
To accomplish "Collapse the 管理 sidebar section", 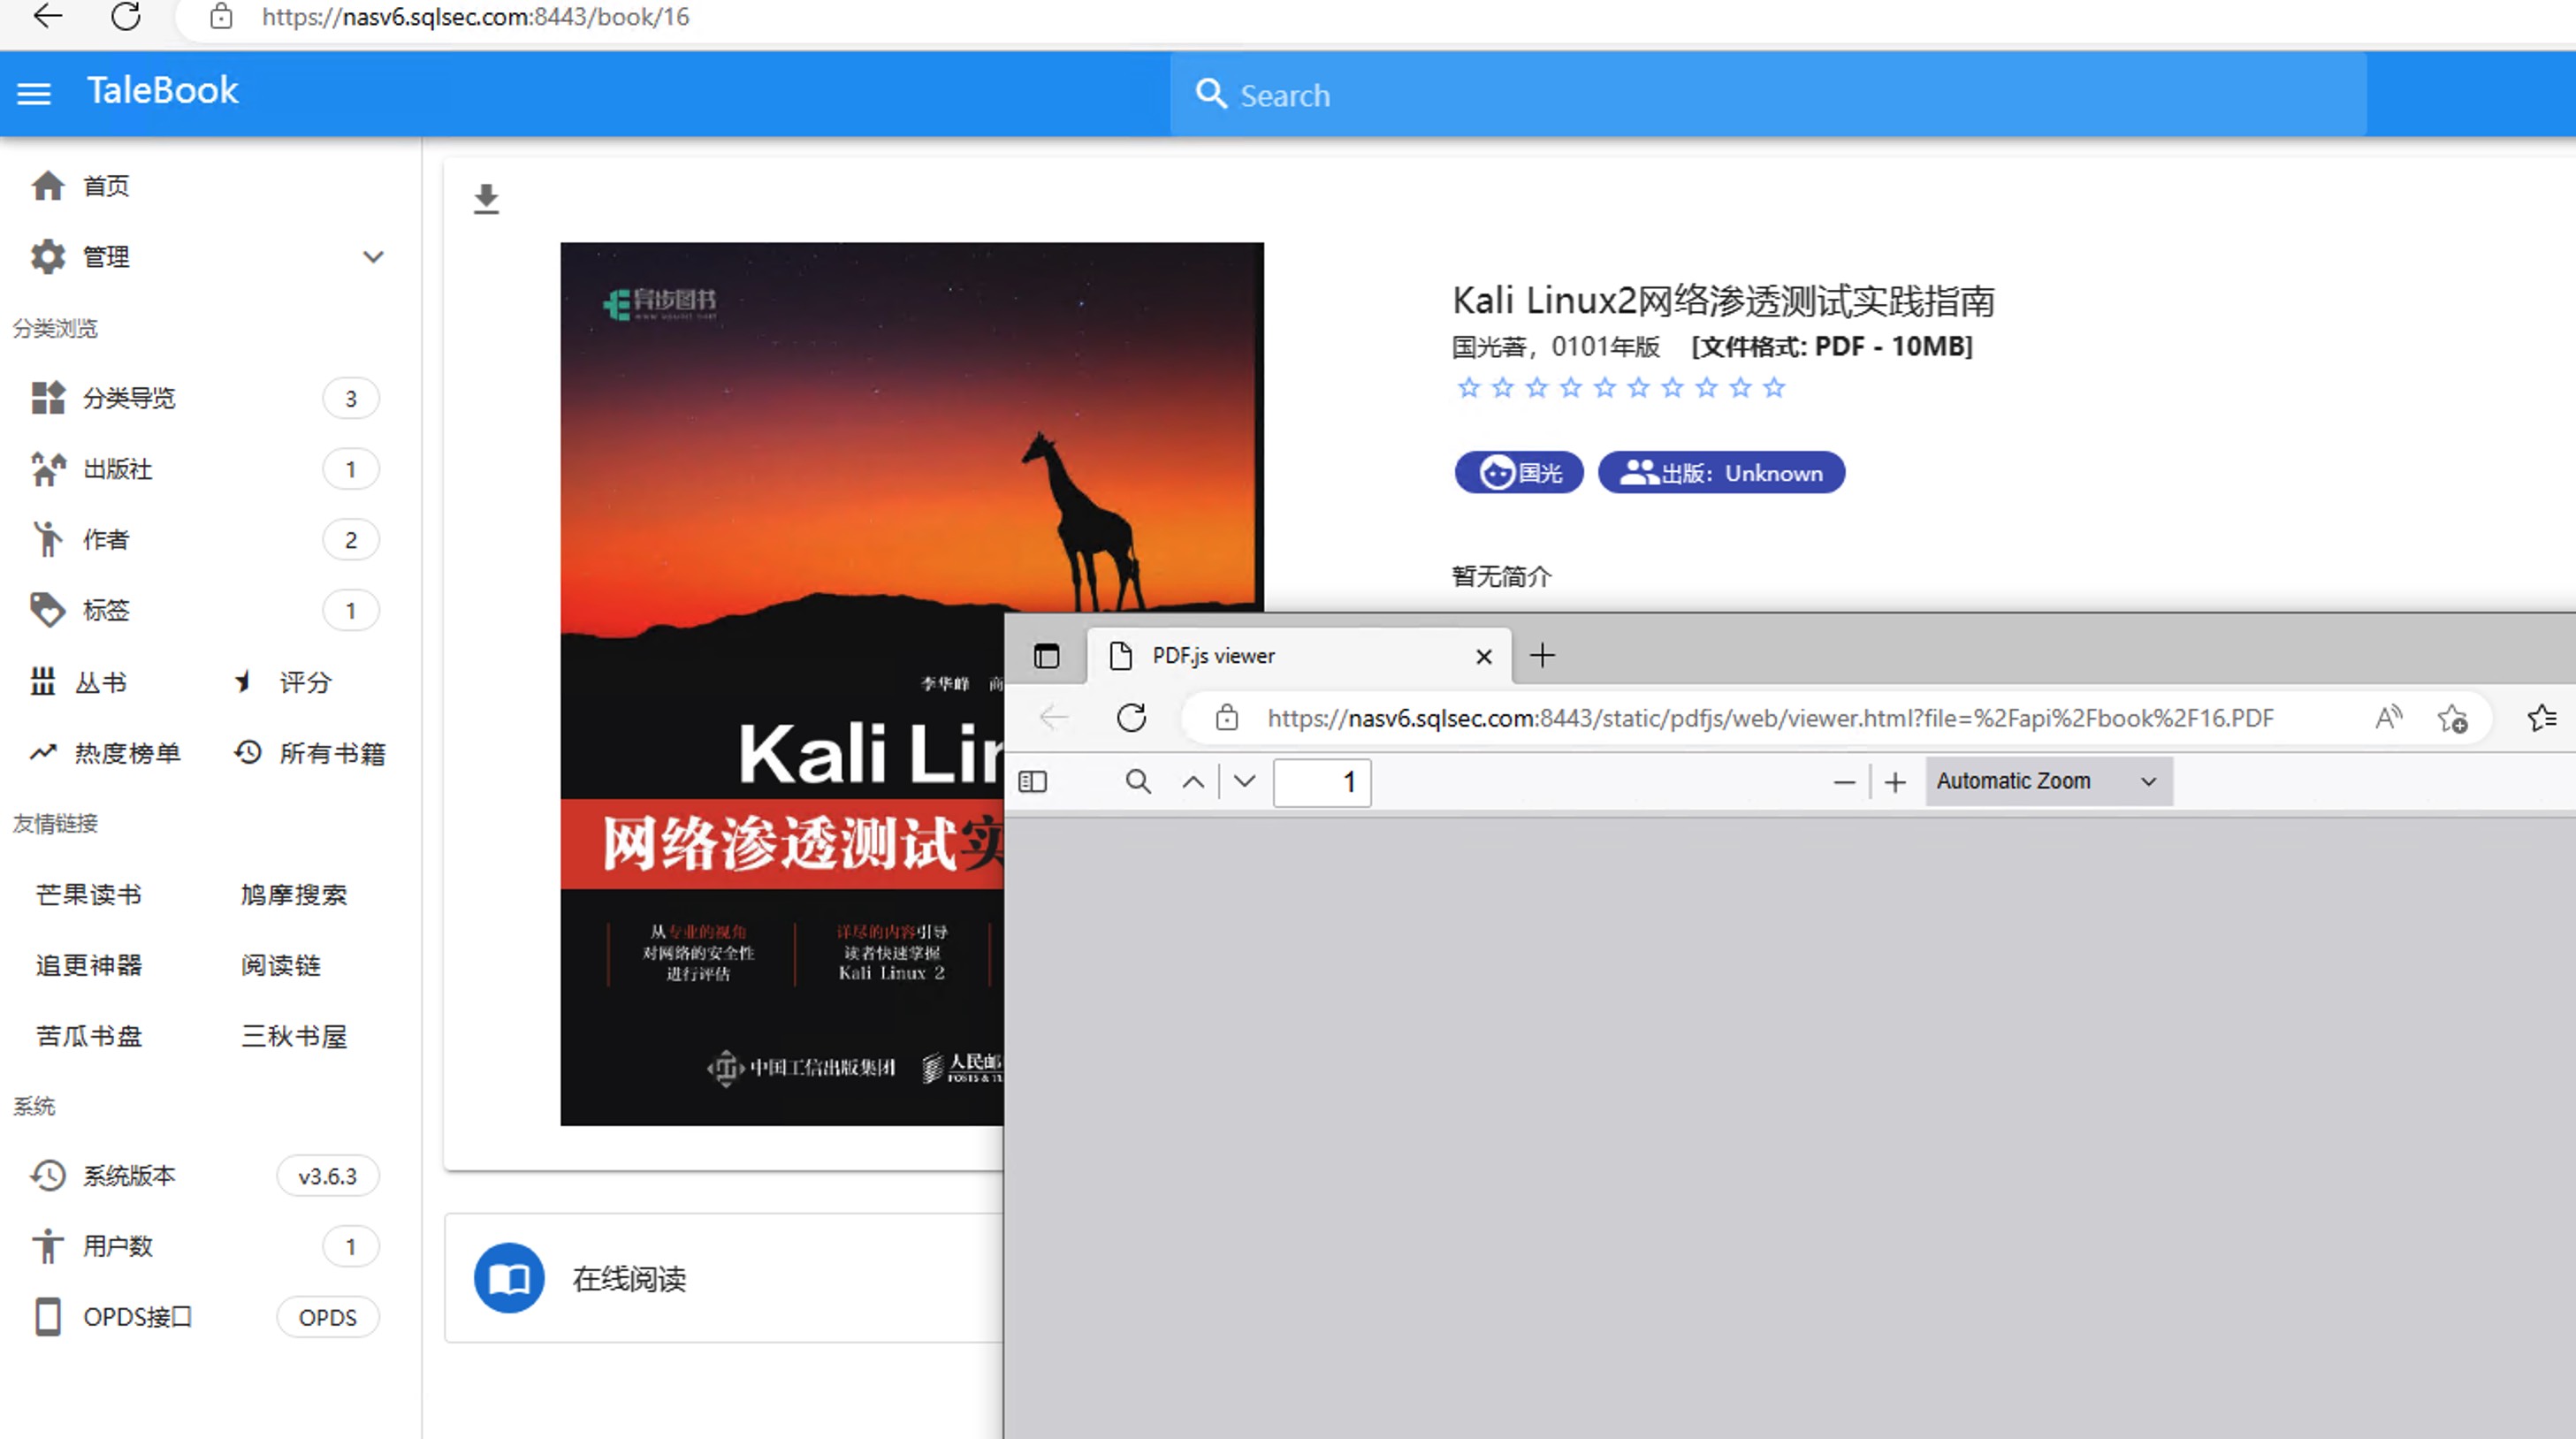I will click(374, 257).
